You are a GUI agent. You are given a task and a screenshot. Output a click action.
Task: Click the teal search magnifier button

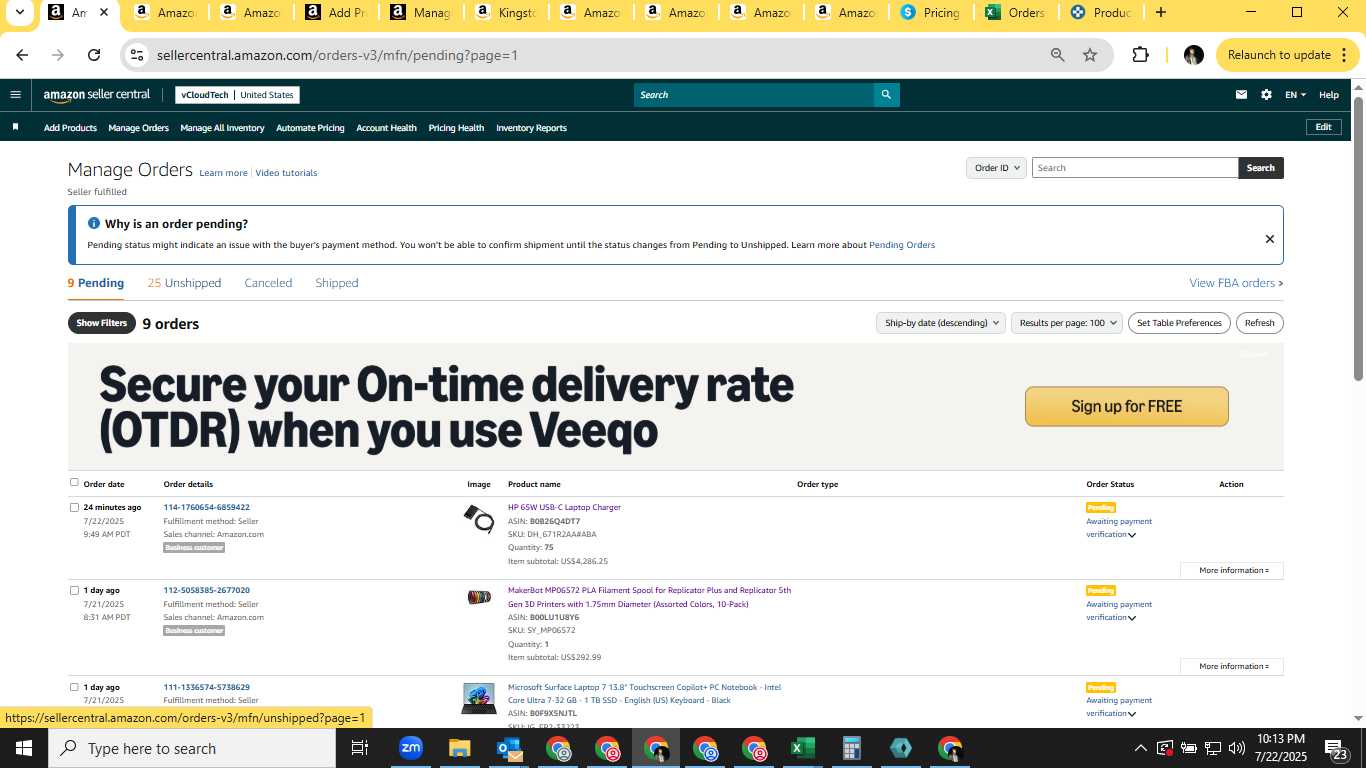(x=886, y=95)
